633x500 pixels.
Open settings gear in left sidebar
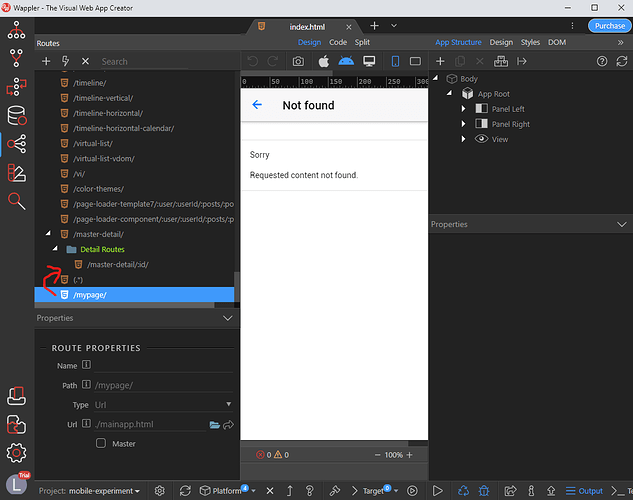point(16,452)
